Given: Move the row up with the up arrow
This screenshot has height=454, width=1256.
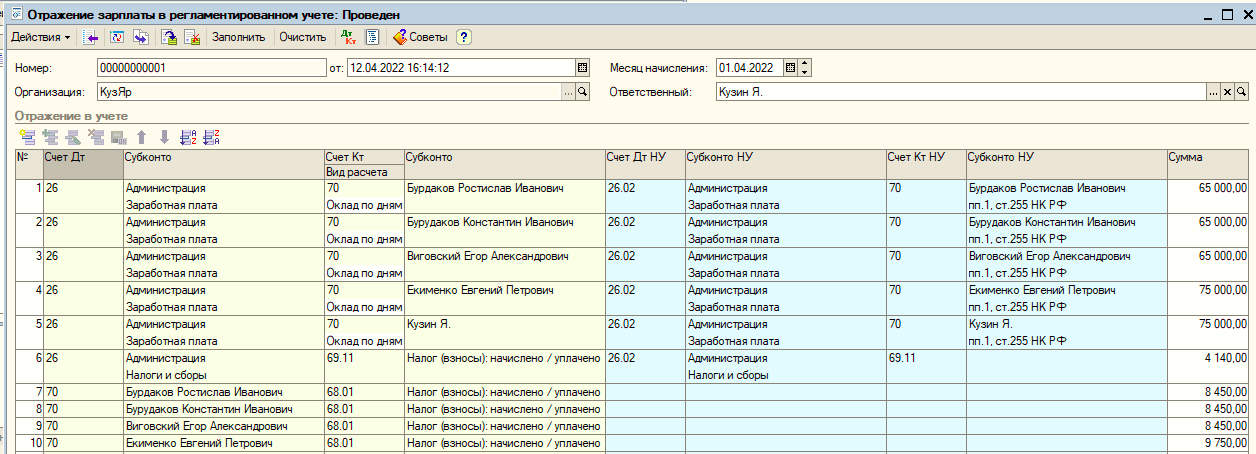Looking at the screenshot, I should [141, 137].
